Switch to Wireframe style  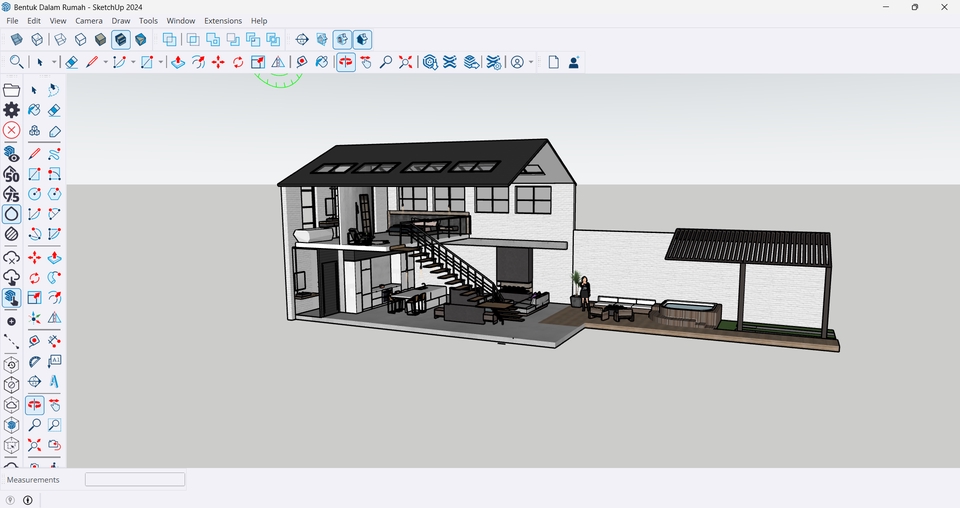(60, 40)
